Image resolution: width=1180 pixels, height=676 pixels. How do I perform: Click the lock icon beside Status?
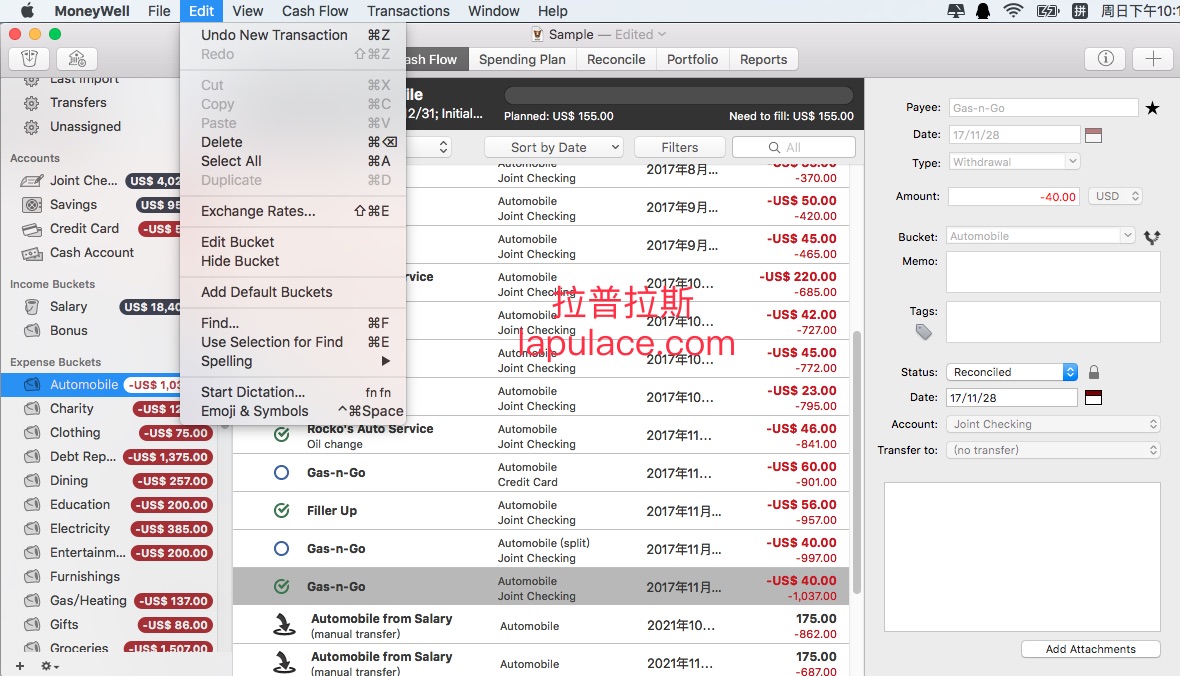1094,372
